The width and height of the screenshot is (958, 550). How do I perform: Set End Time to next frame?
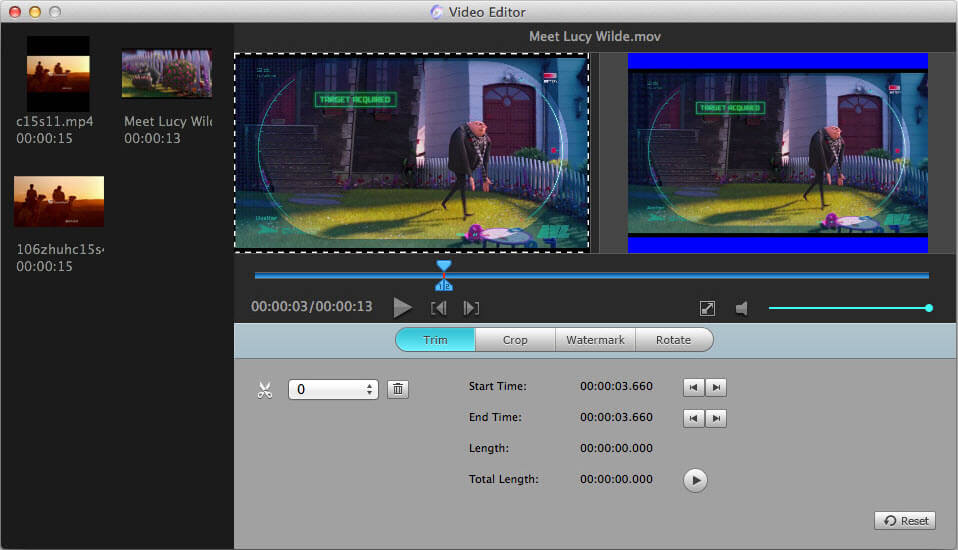pos(716,419)
